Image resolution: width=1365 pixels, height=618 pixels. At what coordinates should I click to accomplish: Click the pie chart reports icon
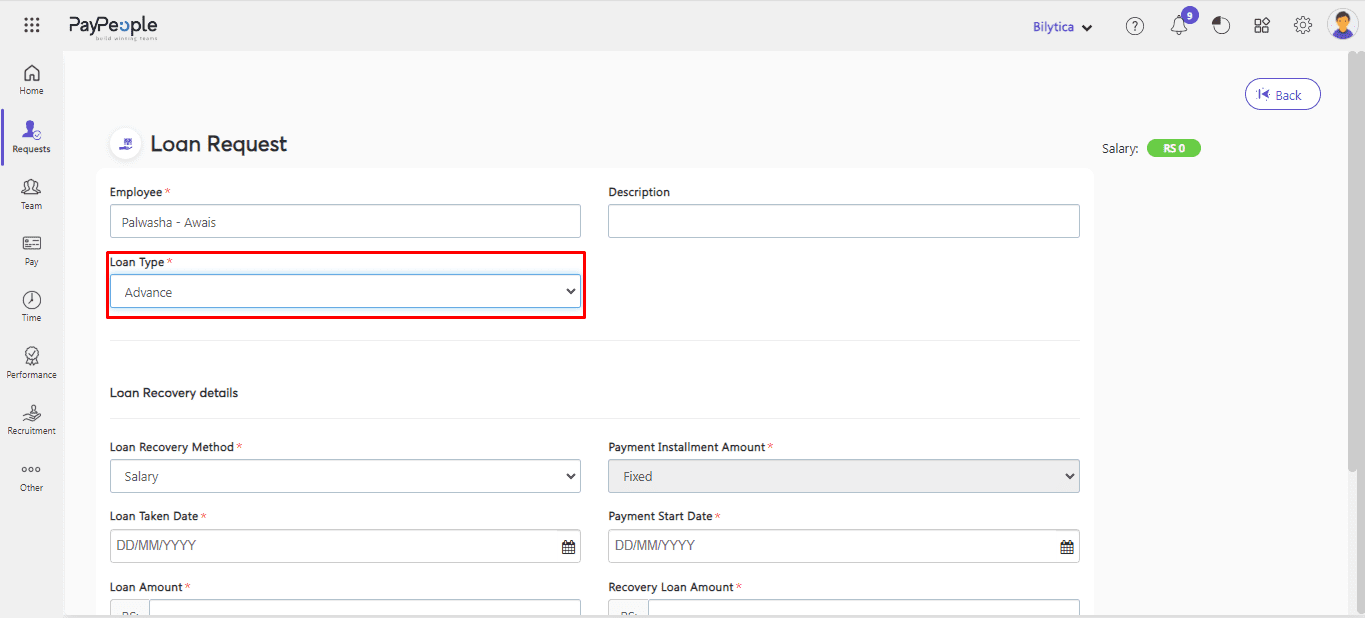point(1221,27)
